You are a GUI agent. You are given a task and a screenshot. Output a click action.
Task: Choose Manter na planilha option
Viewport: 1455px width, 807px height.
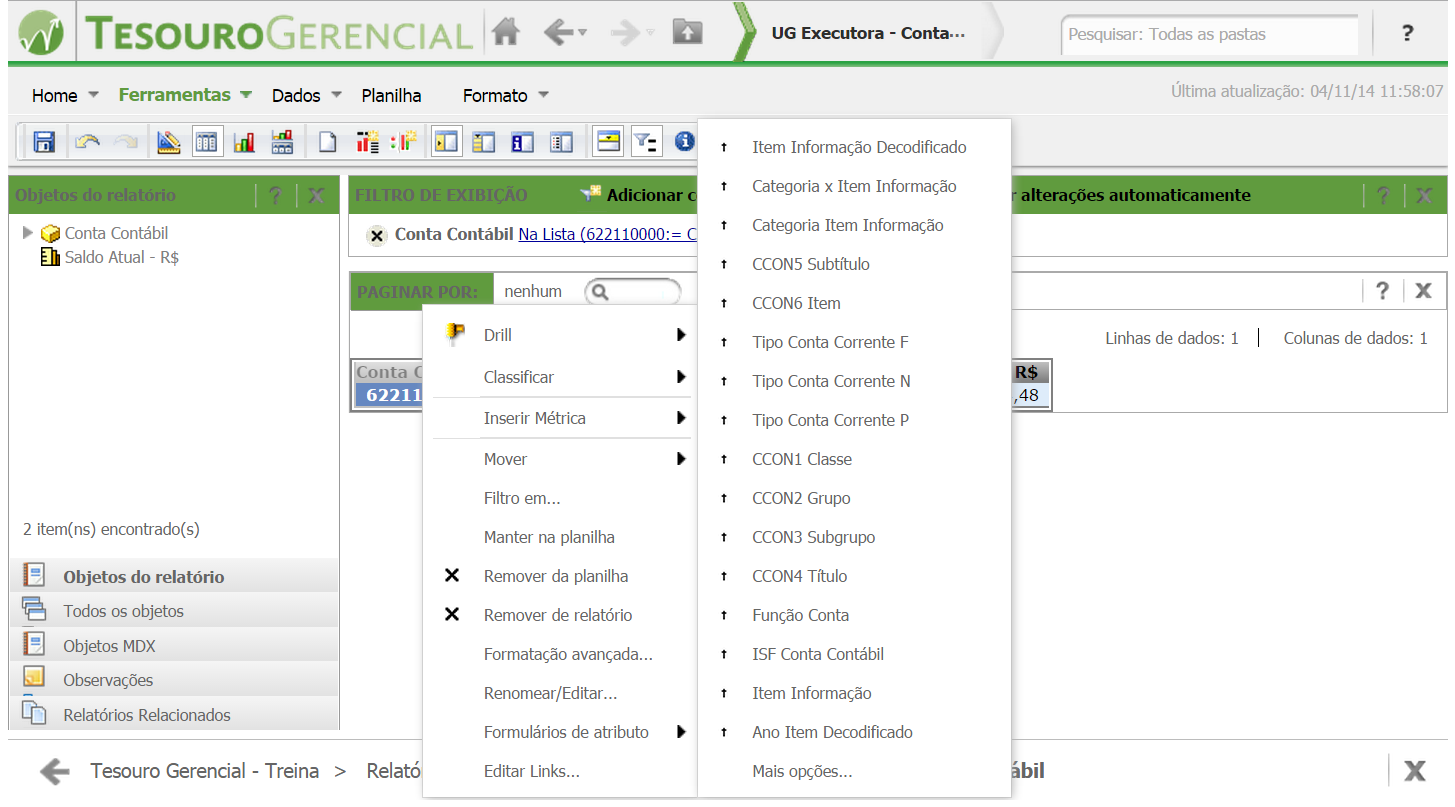pos(549,537)
